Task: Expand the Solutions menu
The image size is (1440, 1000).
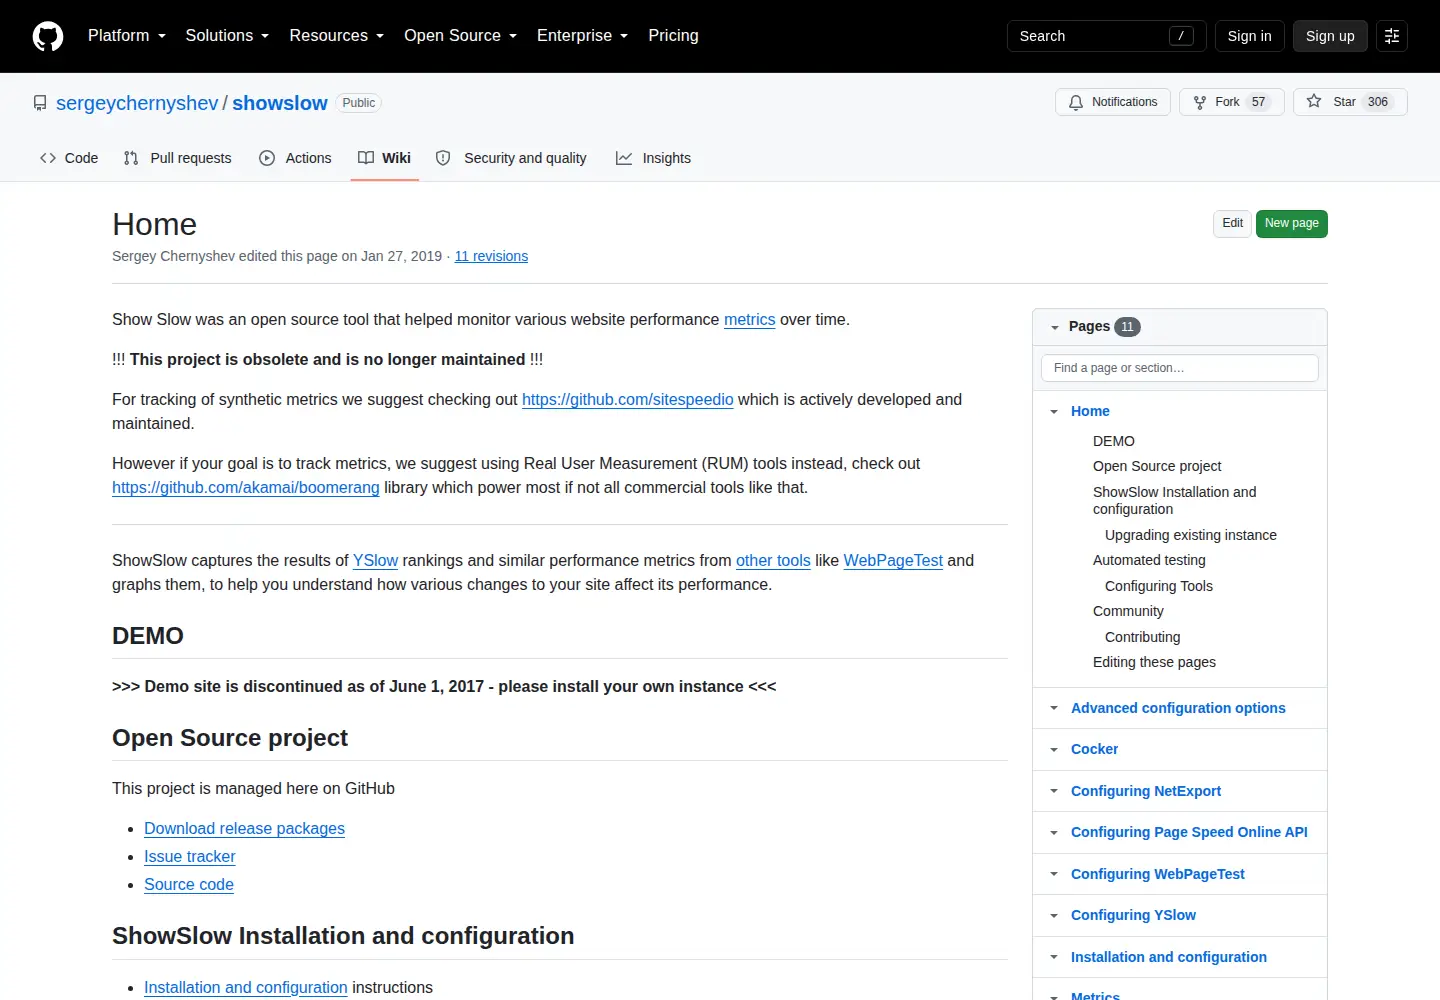Action: click(227, 36)
